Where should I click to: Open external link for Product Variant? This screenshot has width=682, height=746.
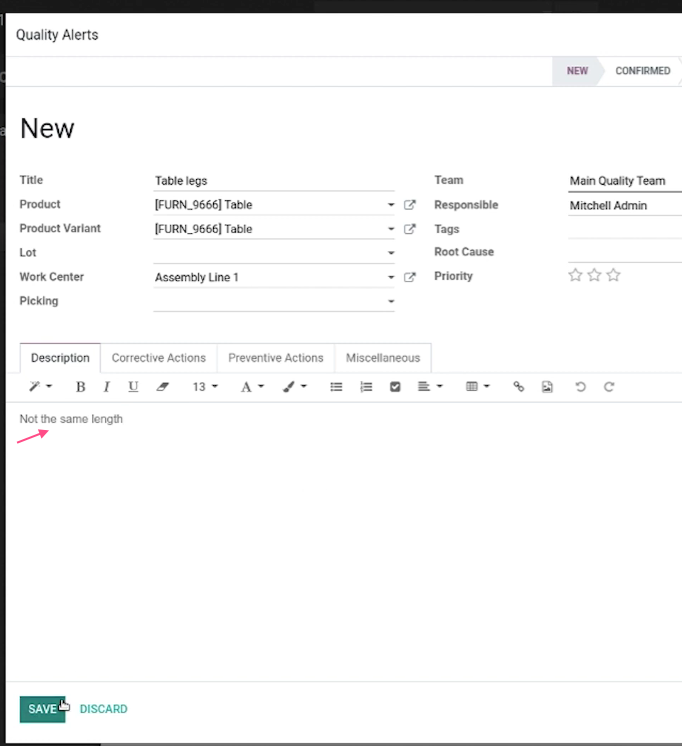(409, 229)
